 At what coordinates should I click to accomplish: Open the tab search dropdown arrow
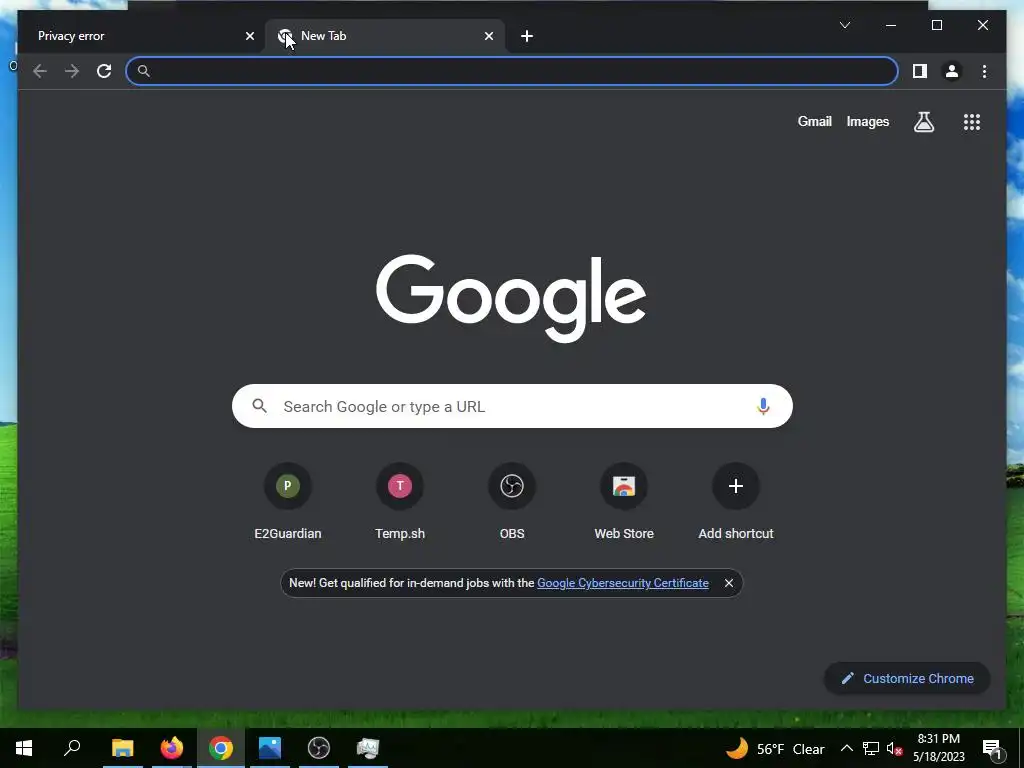tap(844, 25)
